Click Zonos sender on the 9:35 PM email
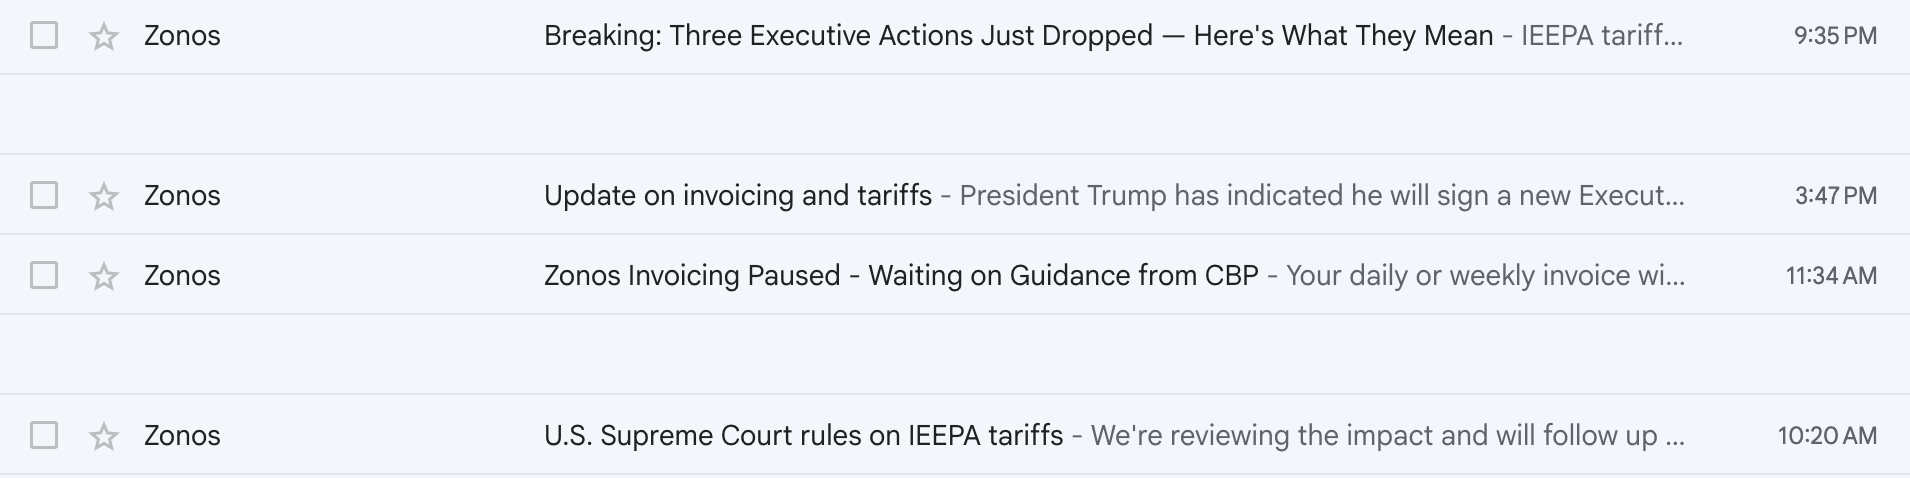 pos(182,36)
